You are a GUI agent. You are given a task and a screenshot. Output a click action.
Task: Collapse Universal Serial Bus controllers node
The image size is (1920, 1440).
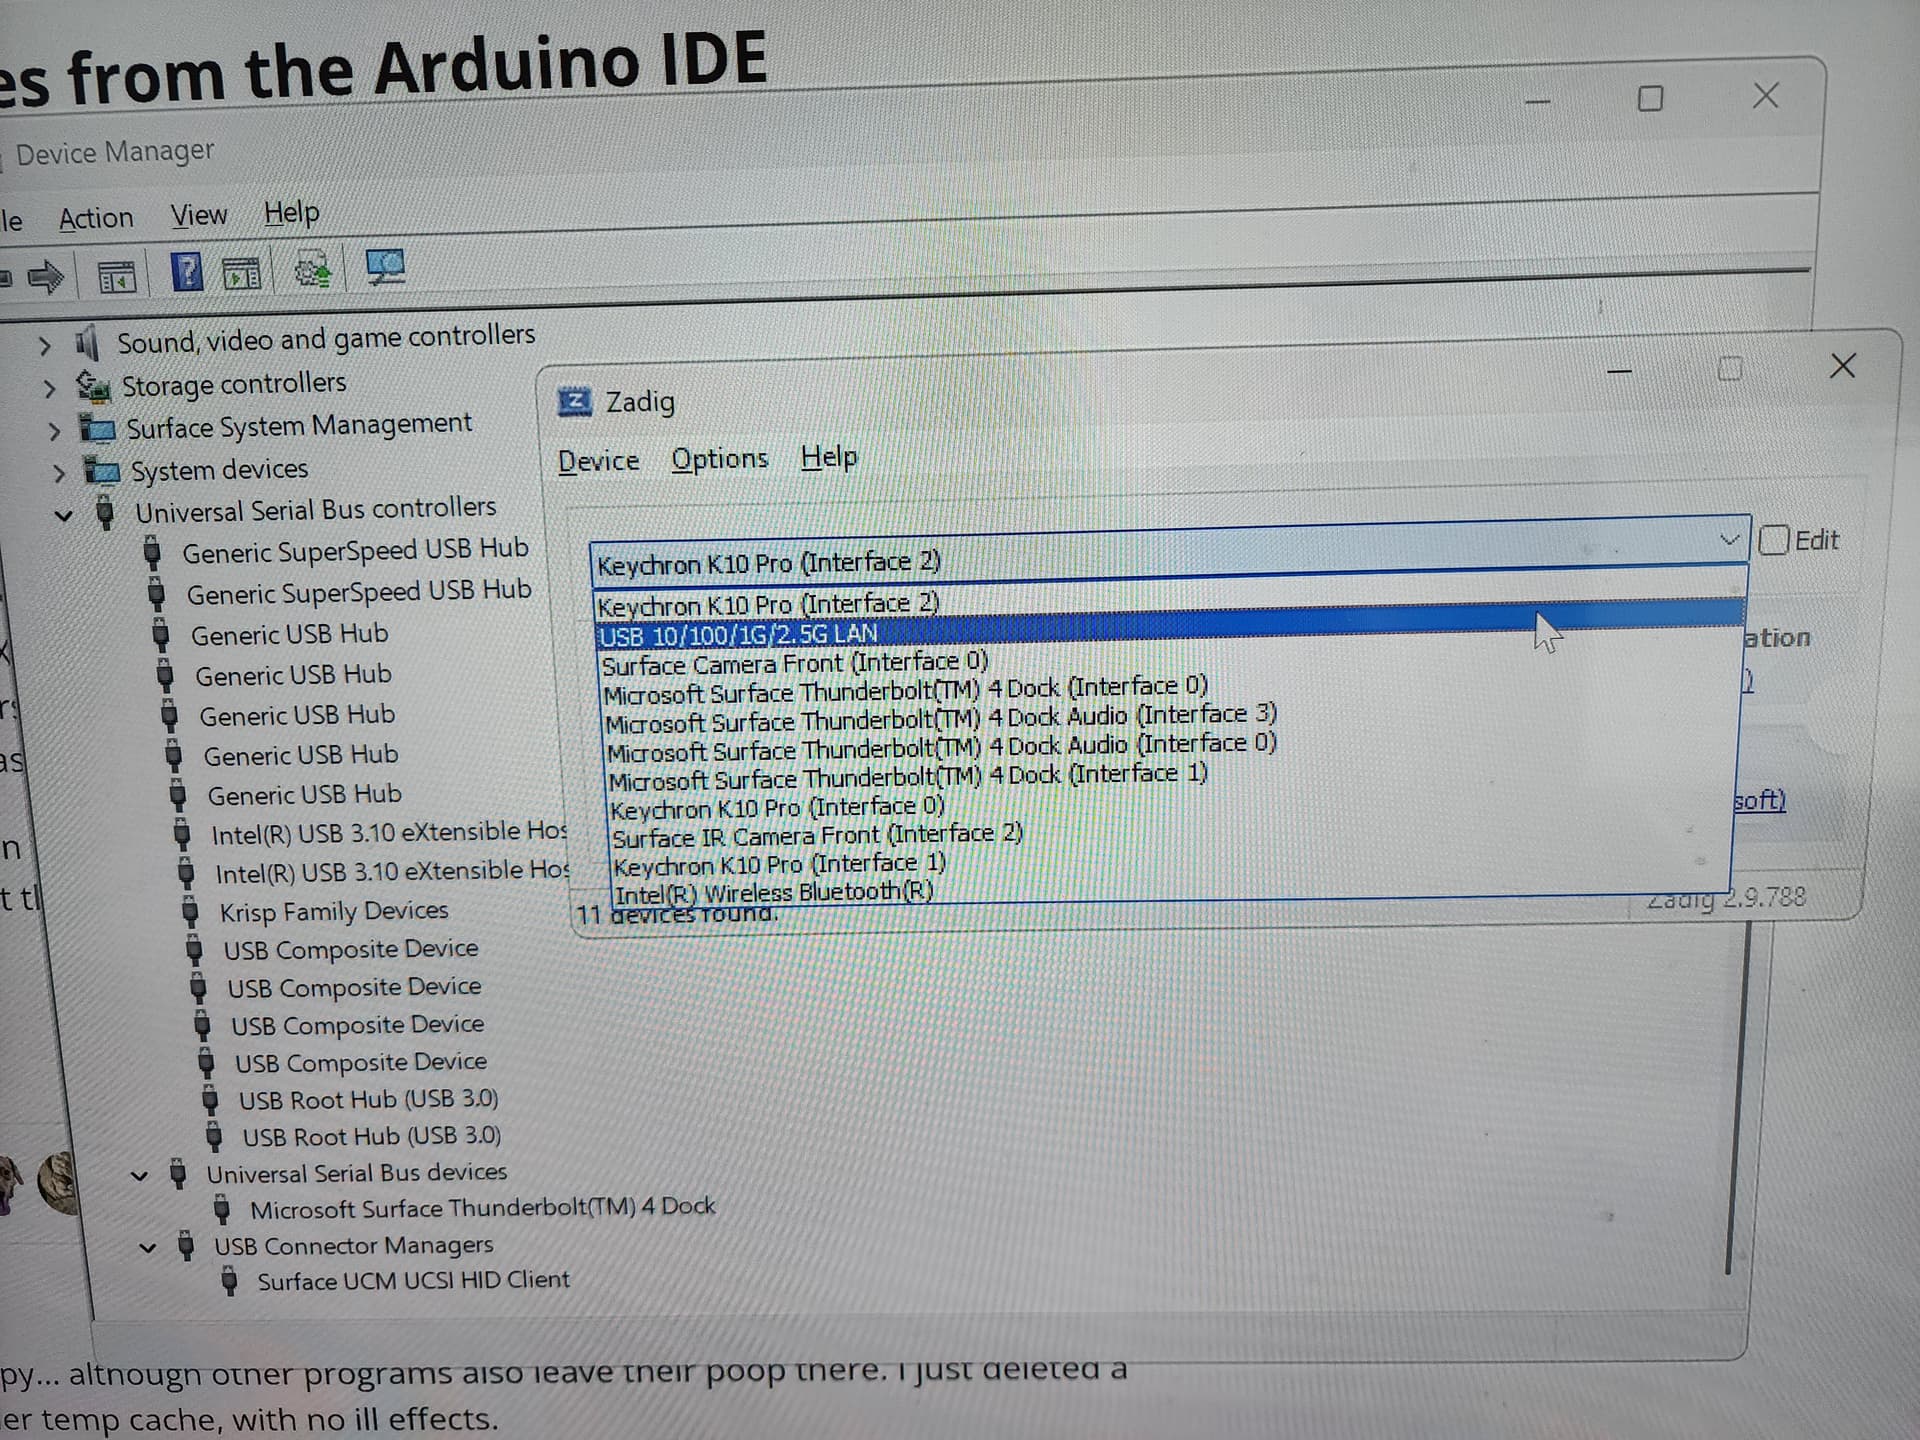pos(64,516)
